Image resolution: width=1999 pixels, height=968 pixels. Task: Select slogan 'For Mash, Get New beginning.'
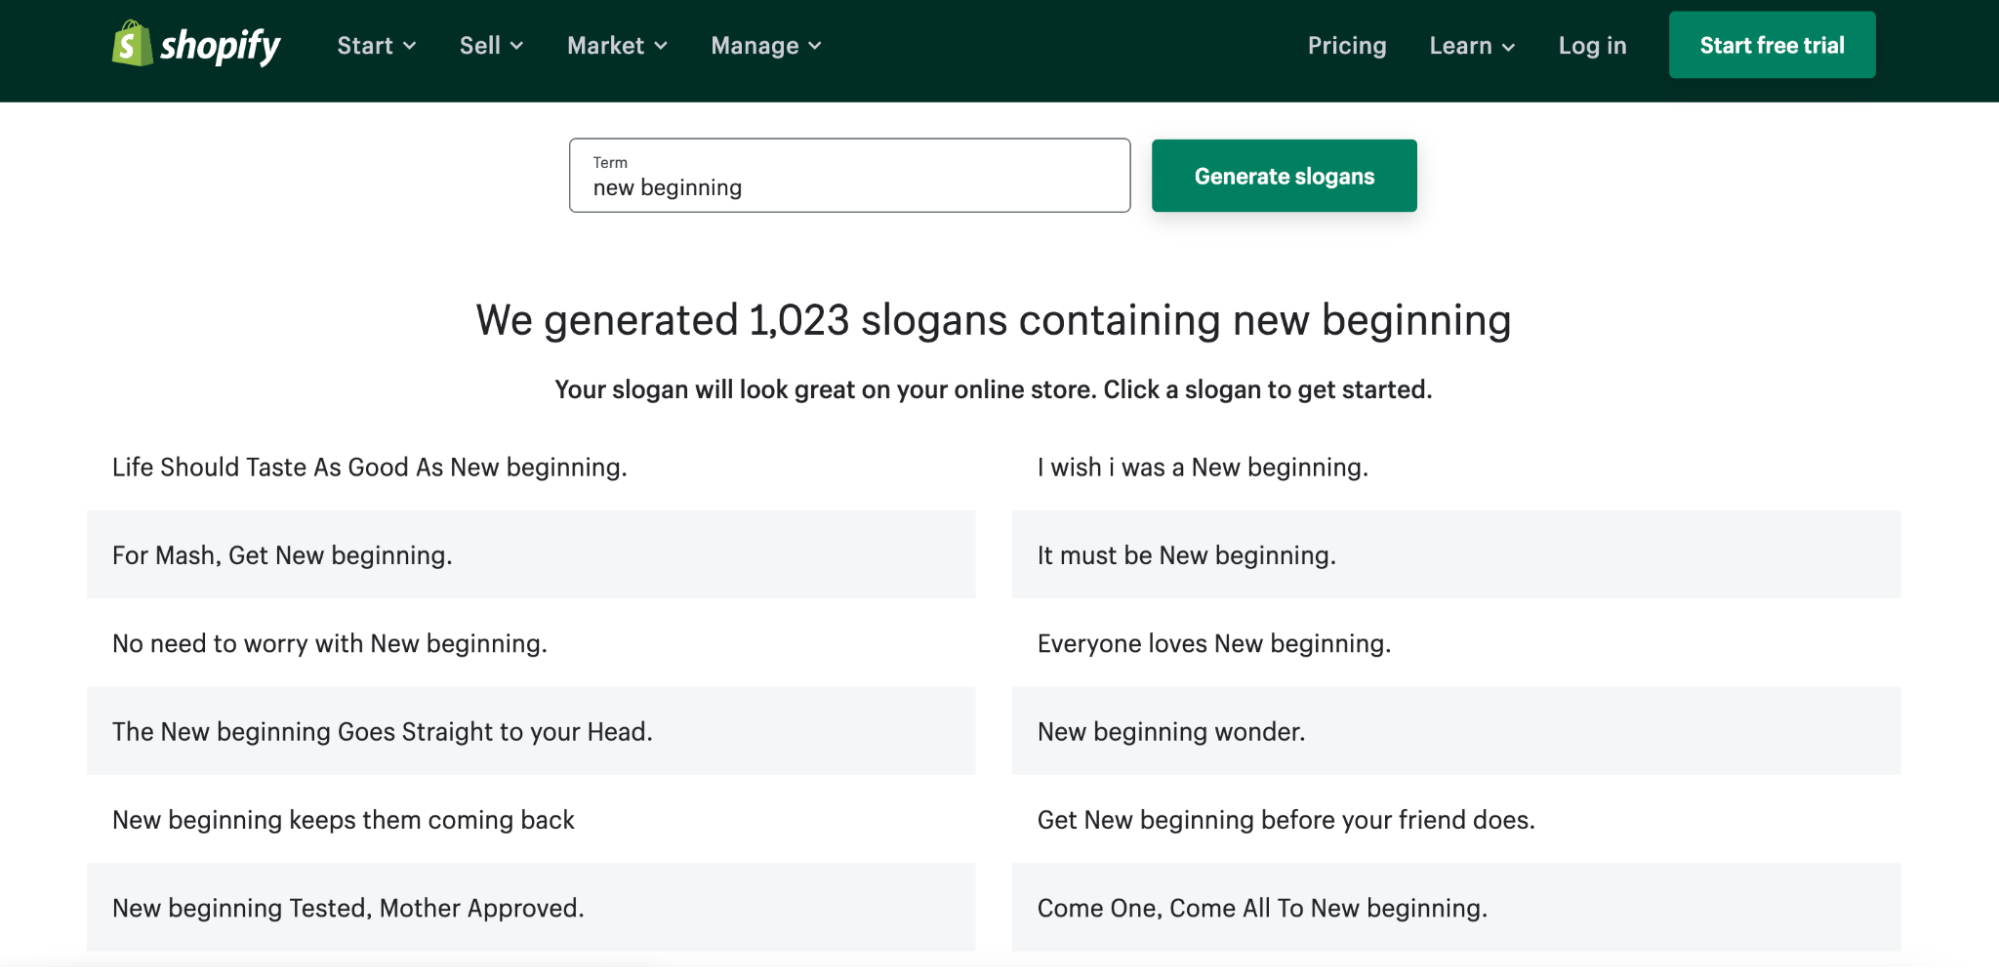(x=531, y=555)
